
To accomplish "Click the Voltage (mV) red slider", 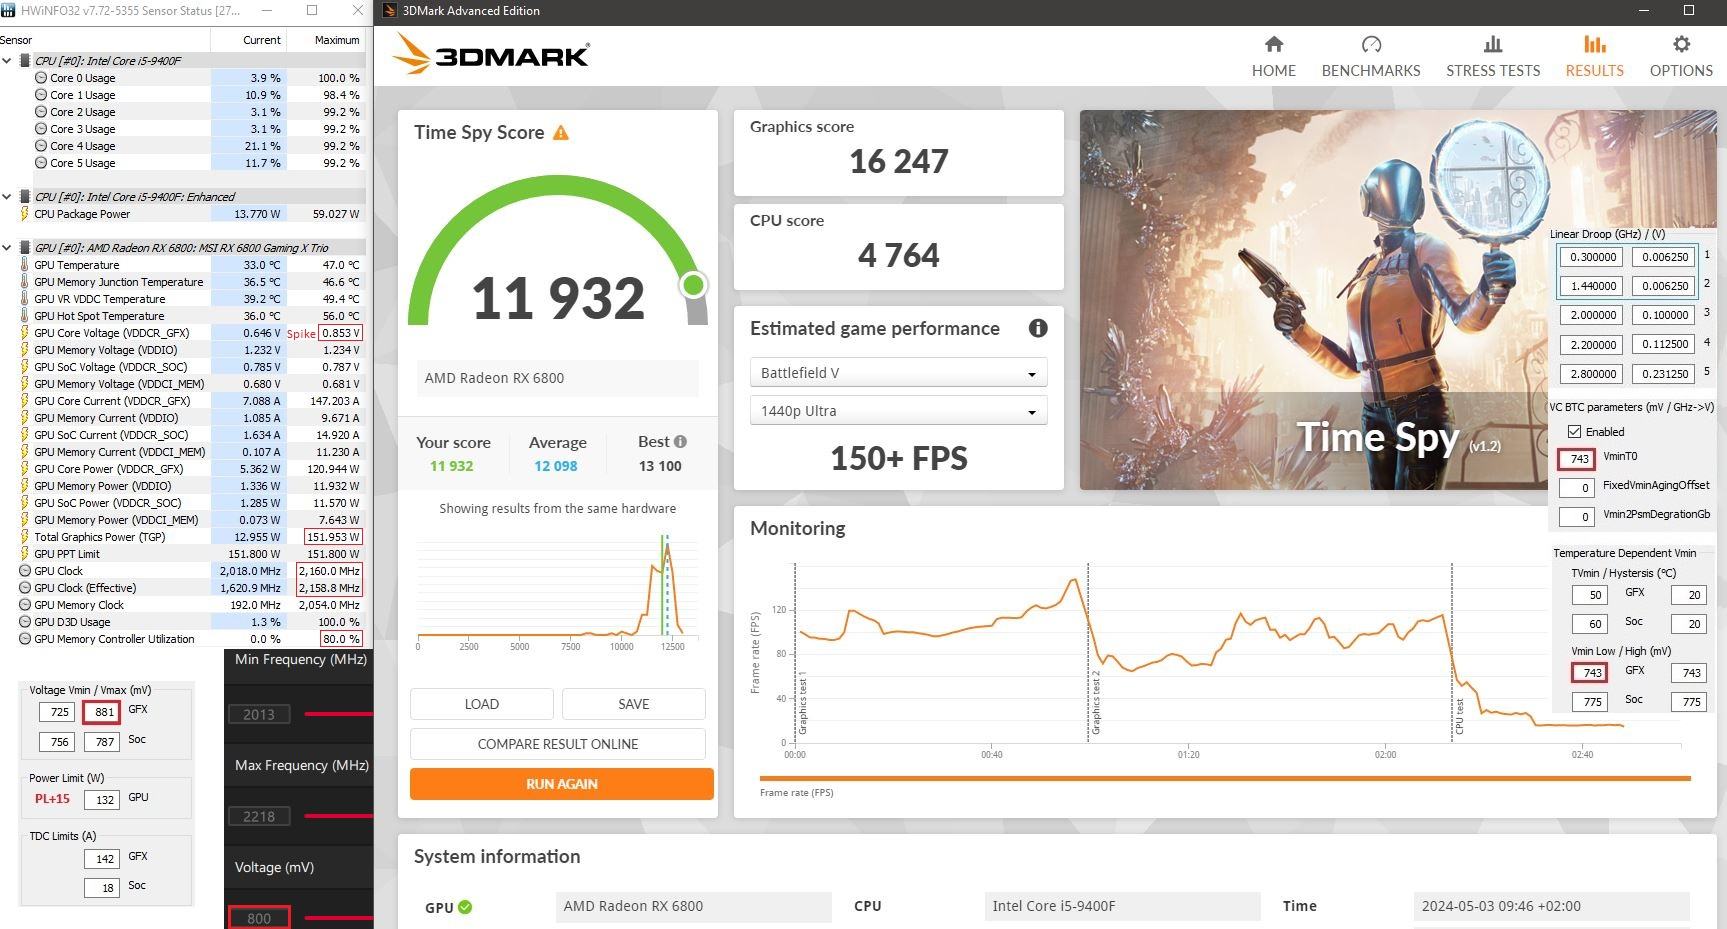I will [x=338, y=918].
